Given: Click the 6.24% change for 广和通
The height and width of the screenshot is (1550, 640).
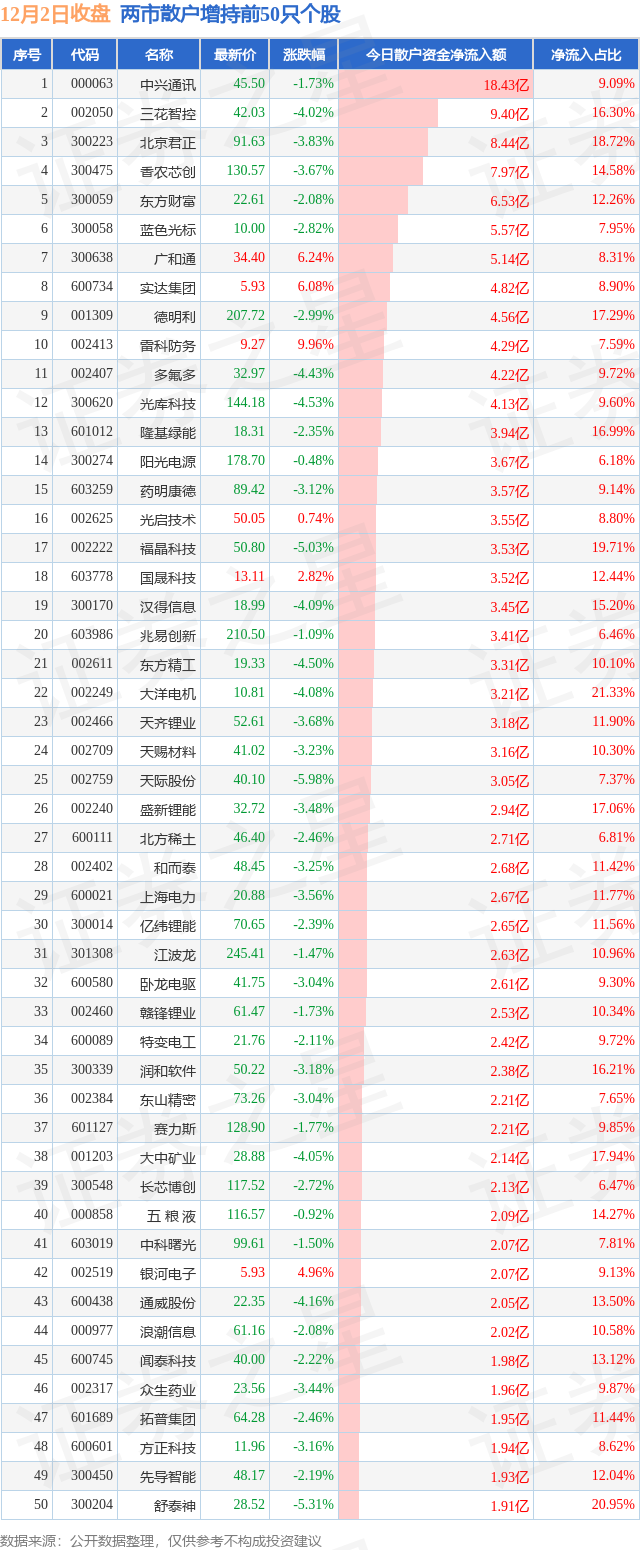Looking at the screenshot, I should click(316, 258).
